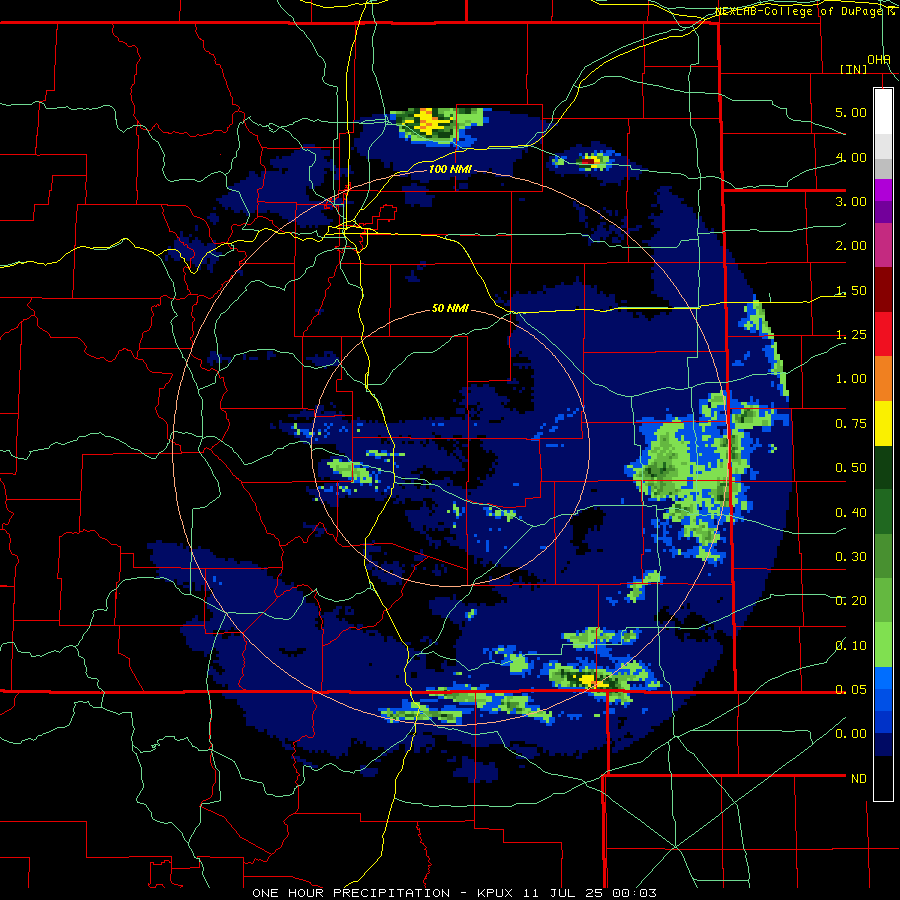Click the '4.00' scale label
900x900 pixels.
coord(851,157)
